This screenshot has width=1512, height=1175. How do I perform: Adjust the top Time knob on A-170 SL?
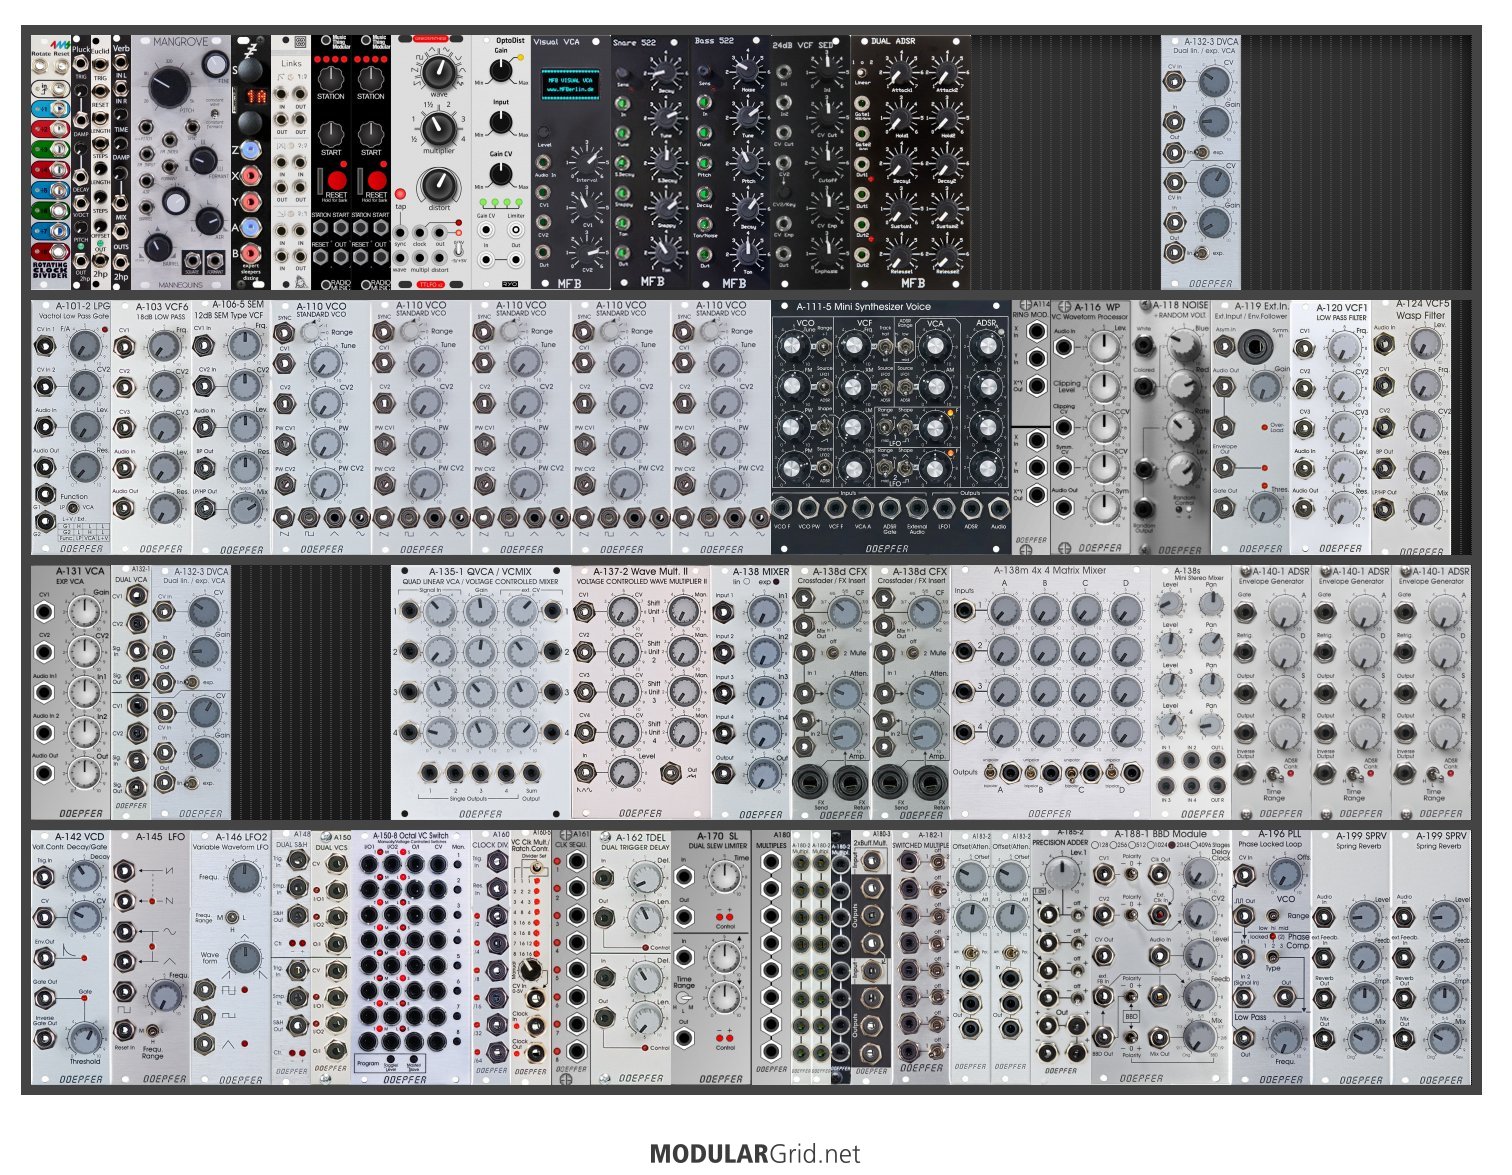[x=724, y=877]
